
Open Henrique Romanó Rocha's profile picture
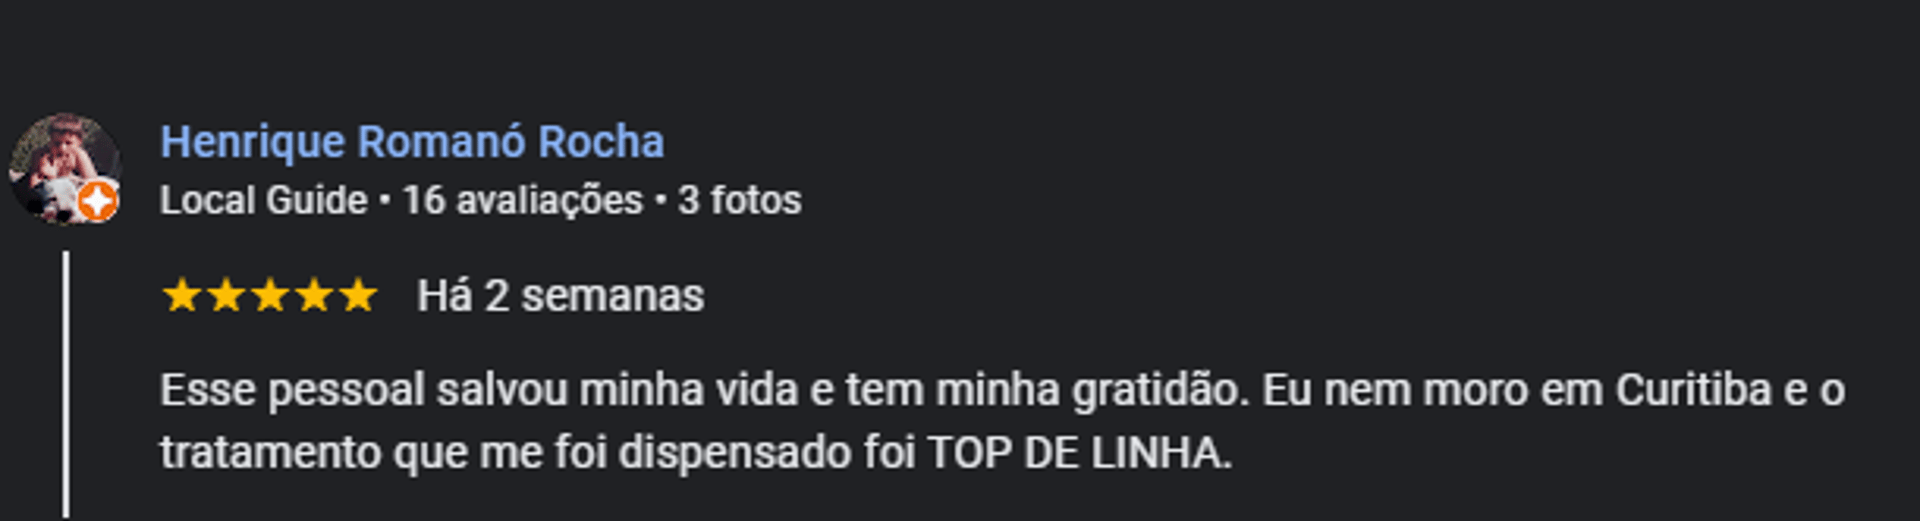point(66,168)
